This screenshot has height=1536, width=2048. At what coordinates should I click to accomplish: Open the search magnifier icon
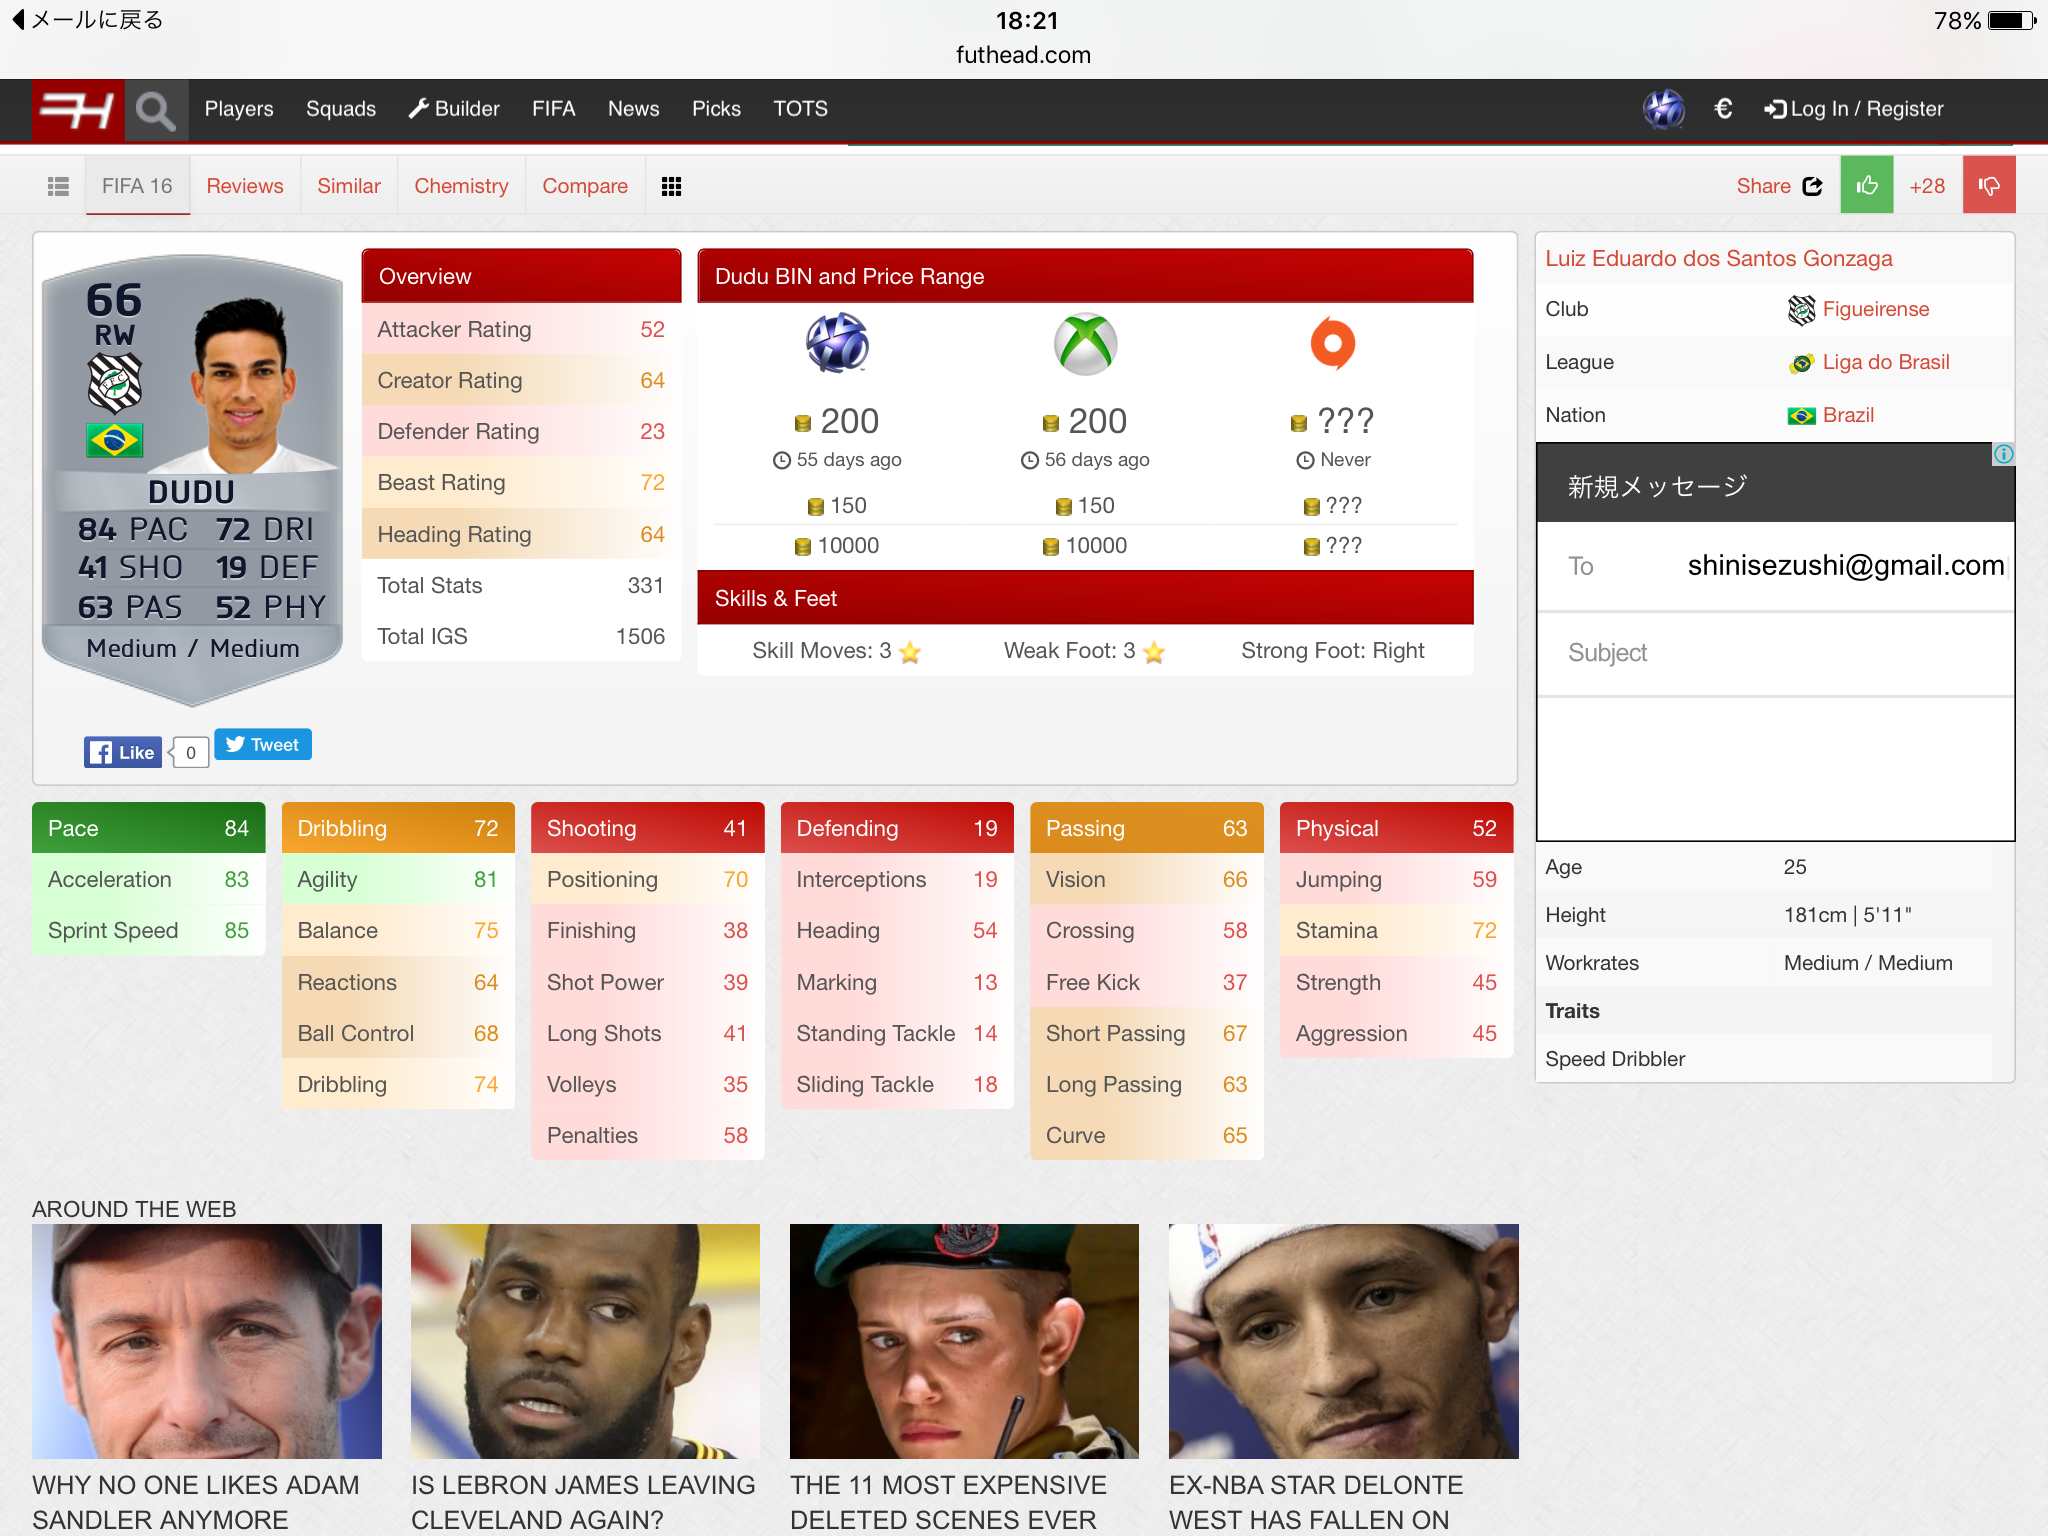(x=156, y=110)
